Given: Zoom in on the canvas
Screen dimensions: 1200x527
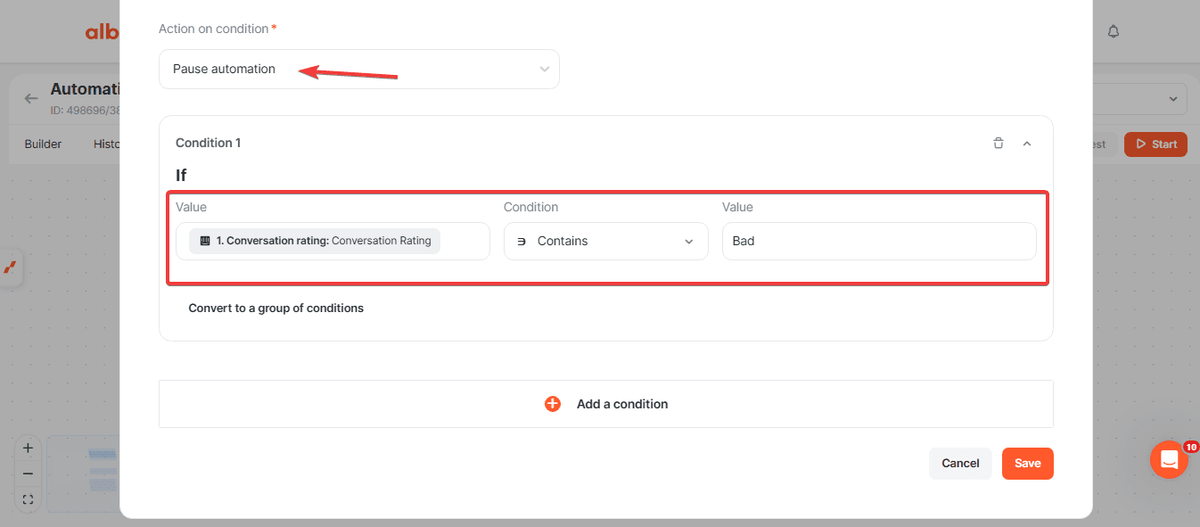Looking at the screenshot, I should click(x=28, y=448).
